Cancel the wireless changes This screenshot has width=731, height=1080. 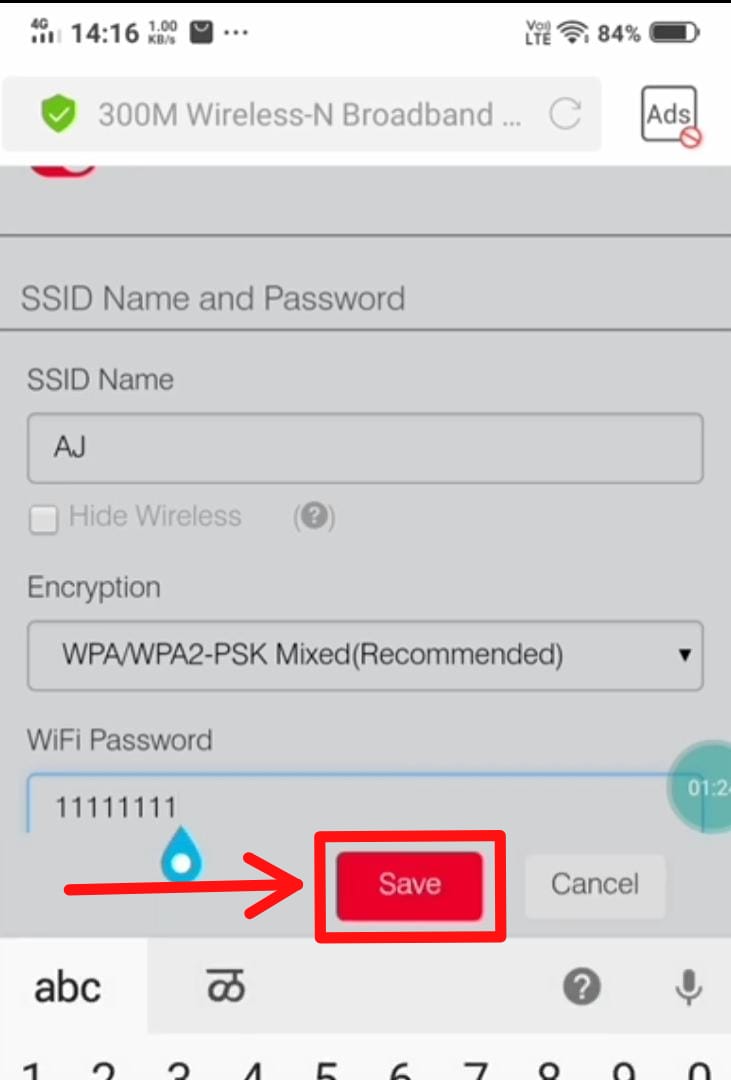point(595,885)
